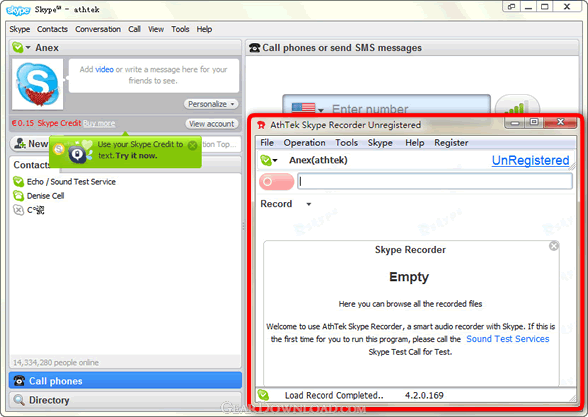Open the Anex status dropdown in Skype
The image size is (588, 417).
[x=21, y=48]
